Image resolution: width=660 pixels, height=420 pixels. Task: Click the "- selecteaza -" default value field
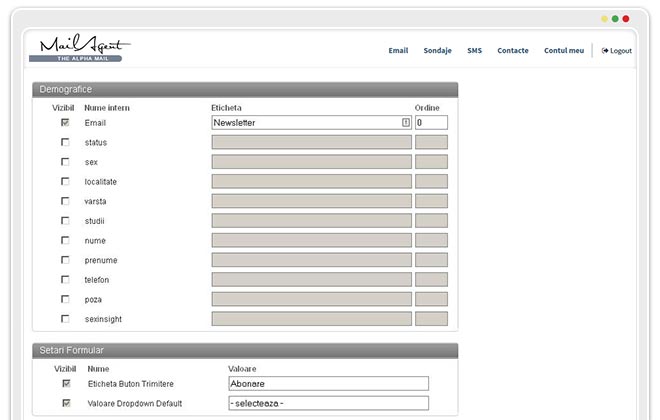click(x=328, y=403)
